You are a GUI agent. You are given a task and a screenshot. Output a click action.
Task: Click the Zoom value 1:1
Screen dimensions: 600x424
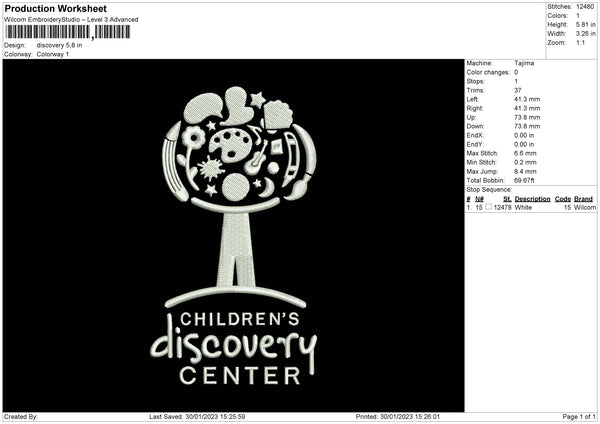[x=580, y=43]
